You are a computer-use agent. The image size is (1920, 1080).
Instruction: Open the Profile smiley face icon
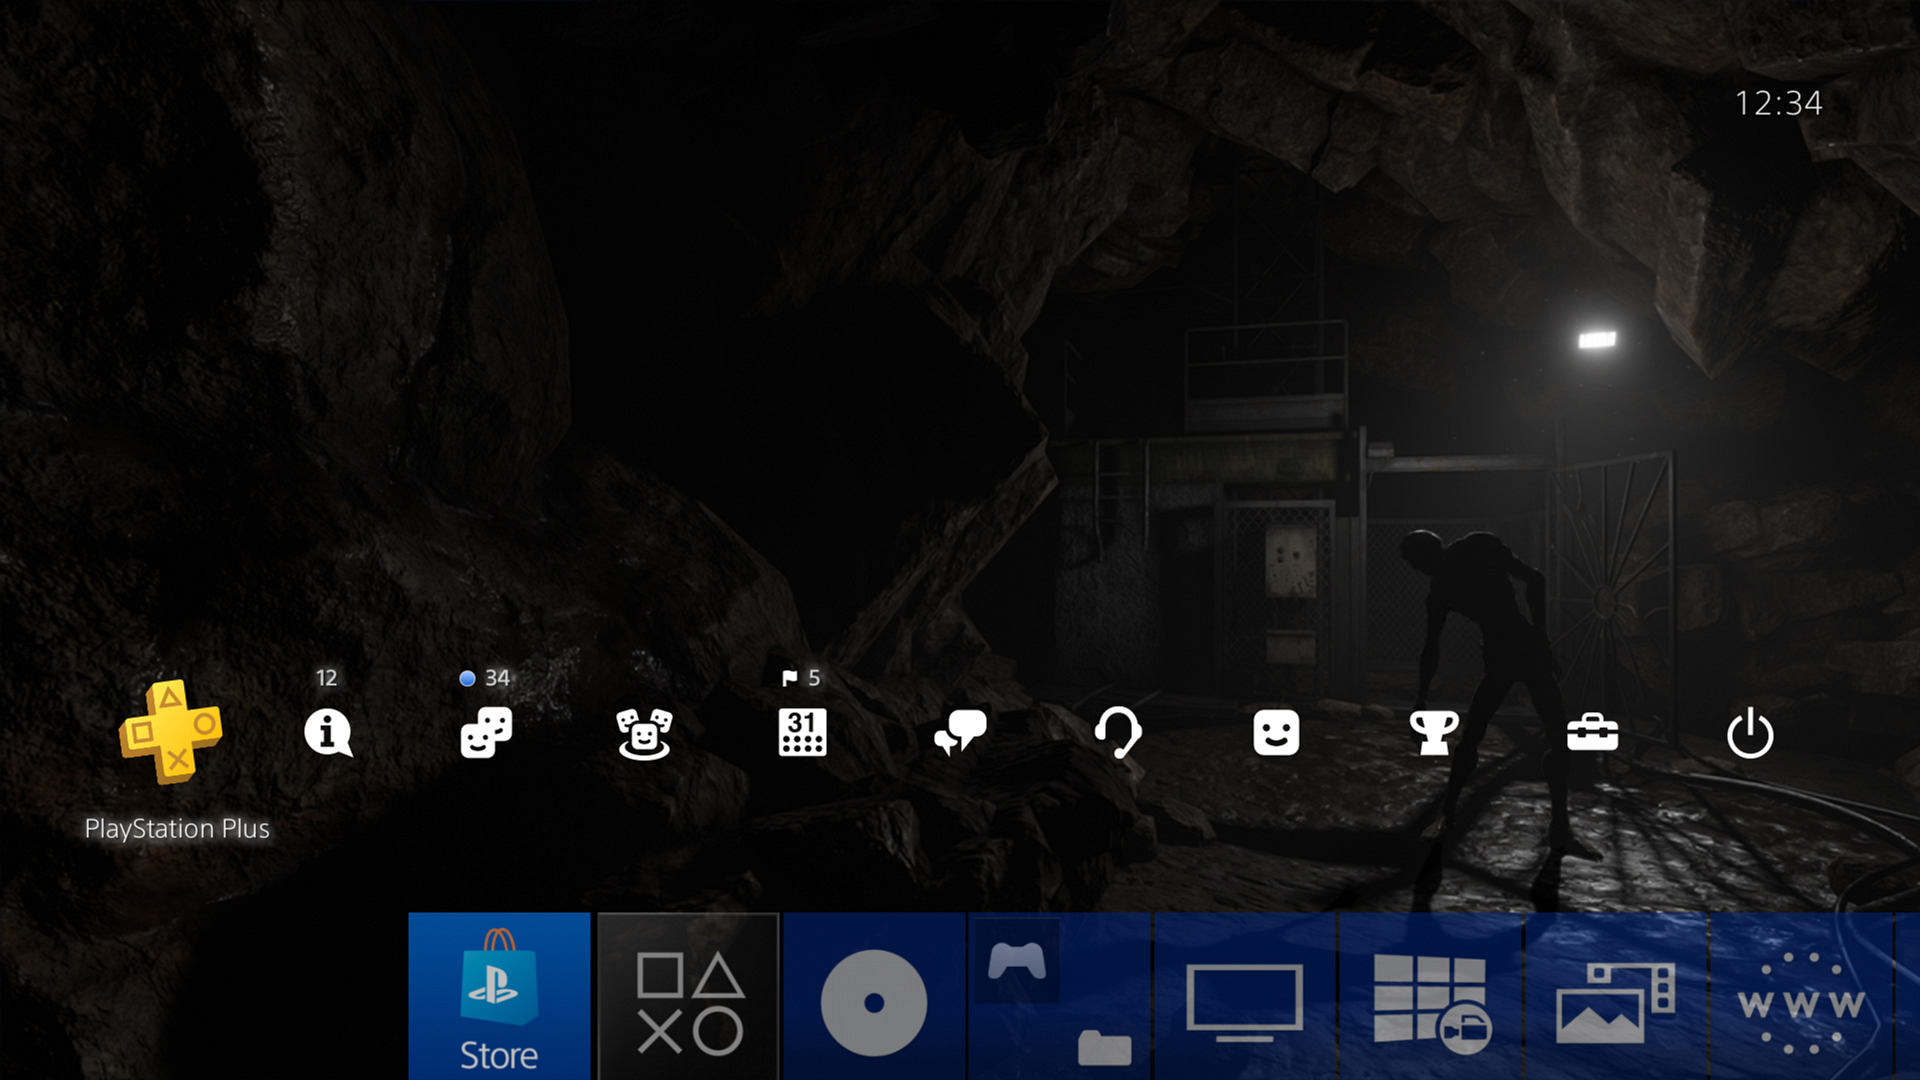tap(1276, 733)
